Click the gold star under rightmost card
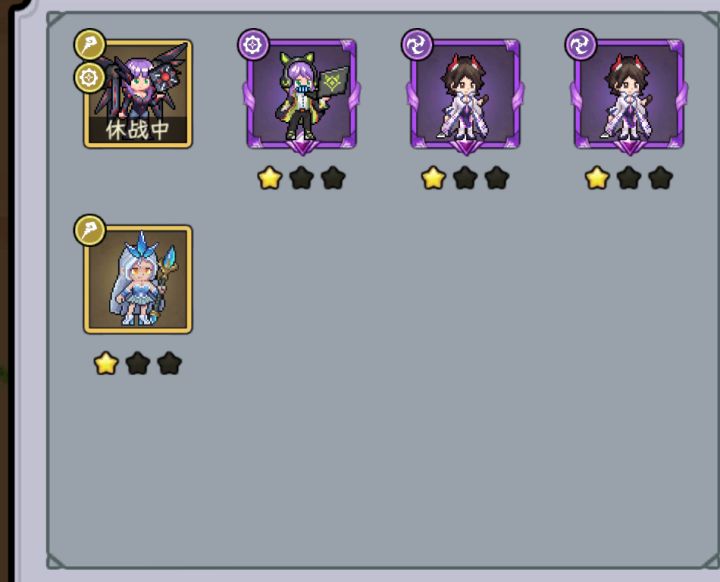720x582 pixels. coord(597,178)
